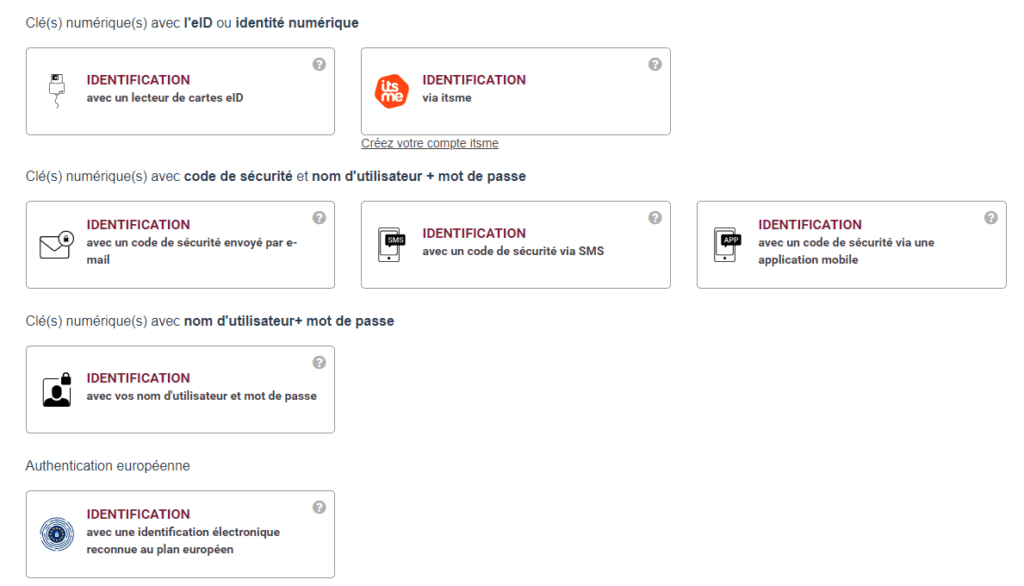Open help for mobile application option
1024x586 pixels.
tap(991, 218)
